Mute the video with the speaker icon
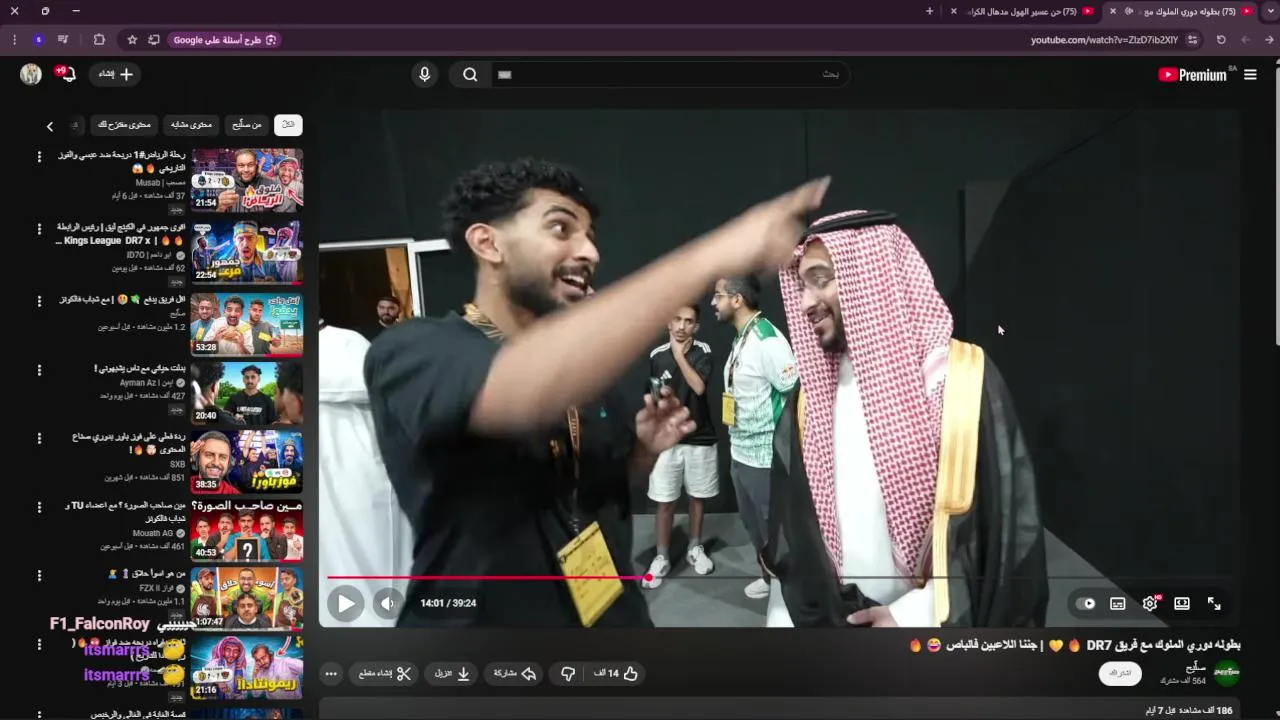 pyautogui.click(x=387, y=603)
